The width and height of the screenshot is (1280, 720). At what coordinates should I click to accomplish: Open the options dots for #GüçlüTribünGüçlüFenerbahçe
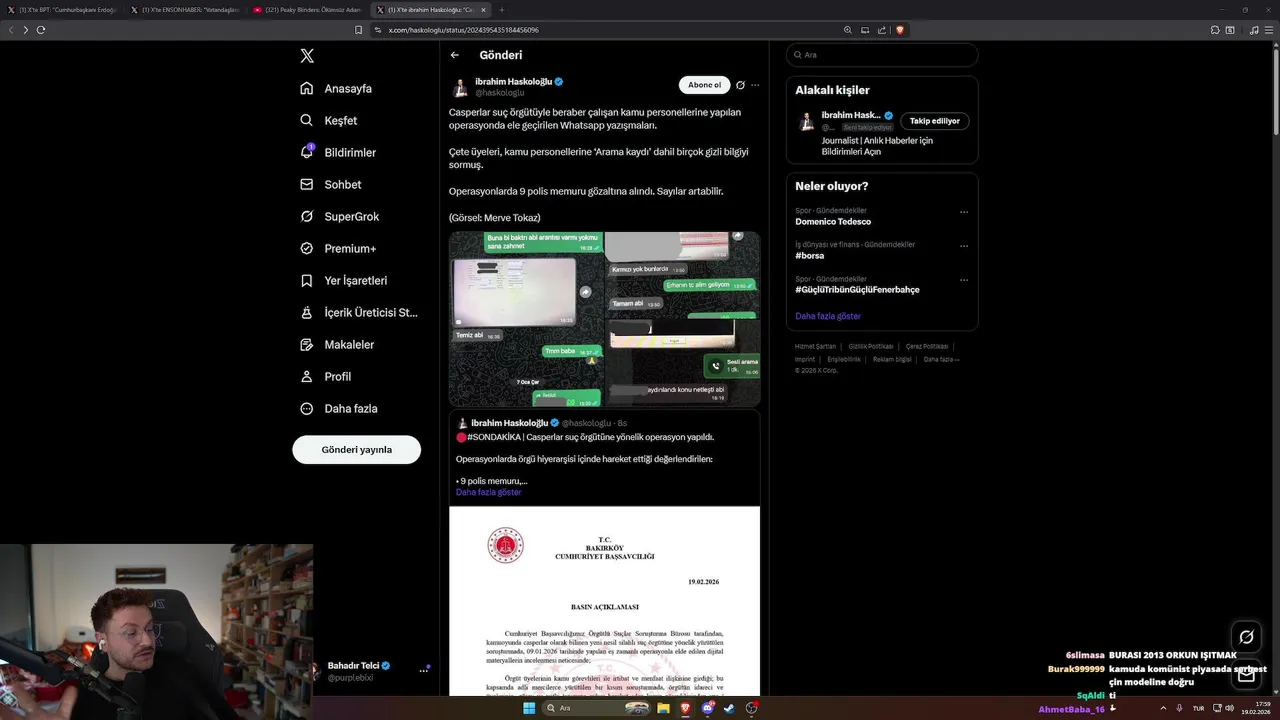pyautogui.click(x=964, y=280)
